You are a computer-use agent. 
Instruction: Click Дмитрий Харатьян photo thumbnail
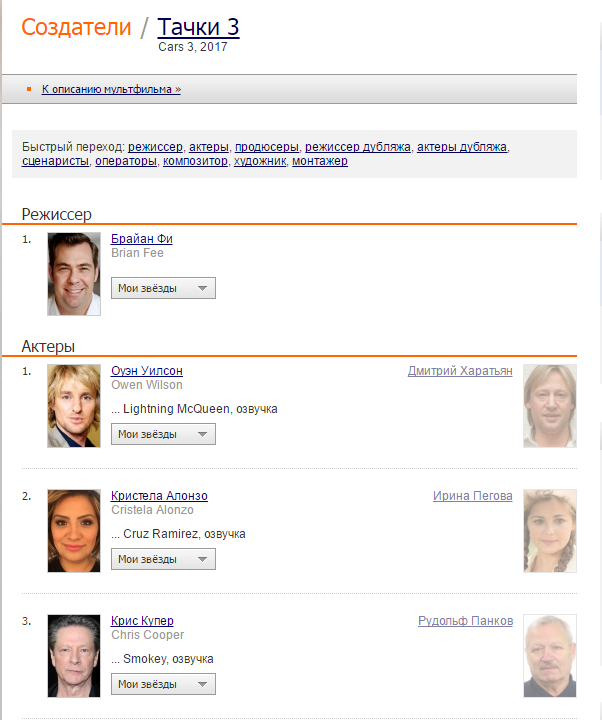pos(550,406)
